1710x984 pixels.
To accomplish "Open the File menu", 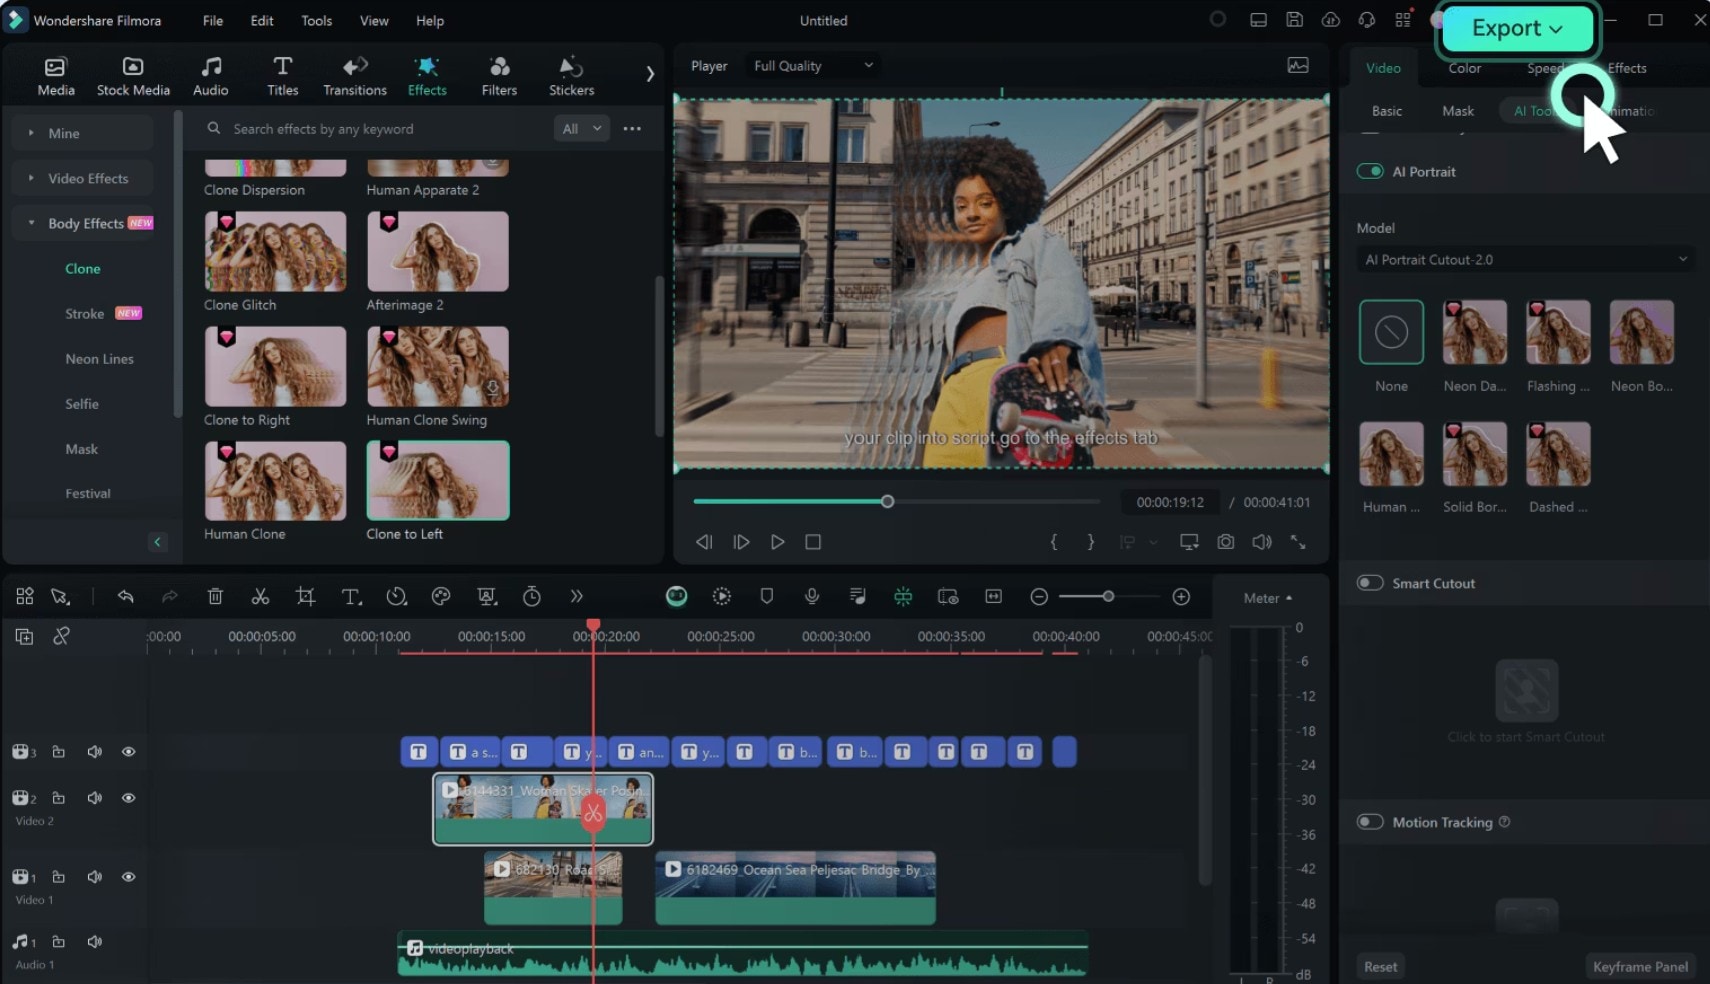I will tap(213, 20).
